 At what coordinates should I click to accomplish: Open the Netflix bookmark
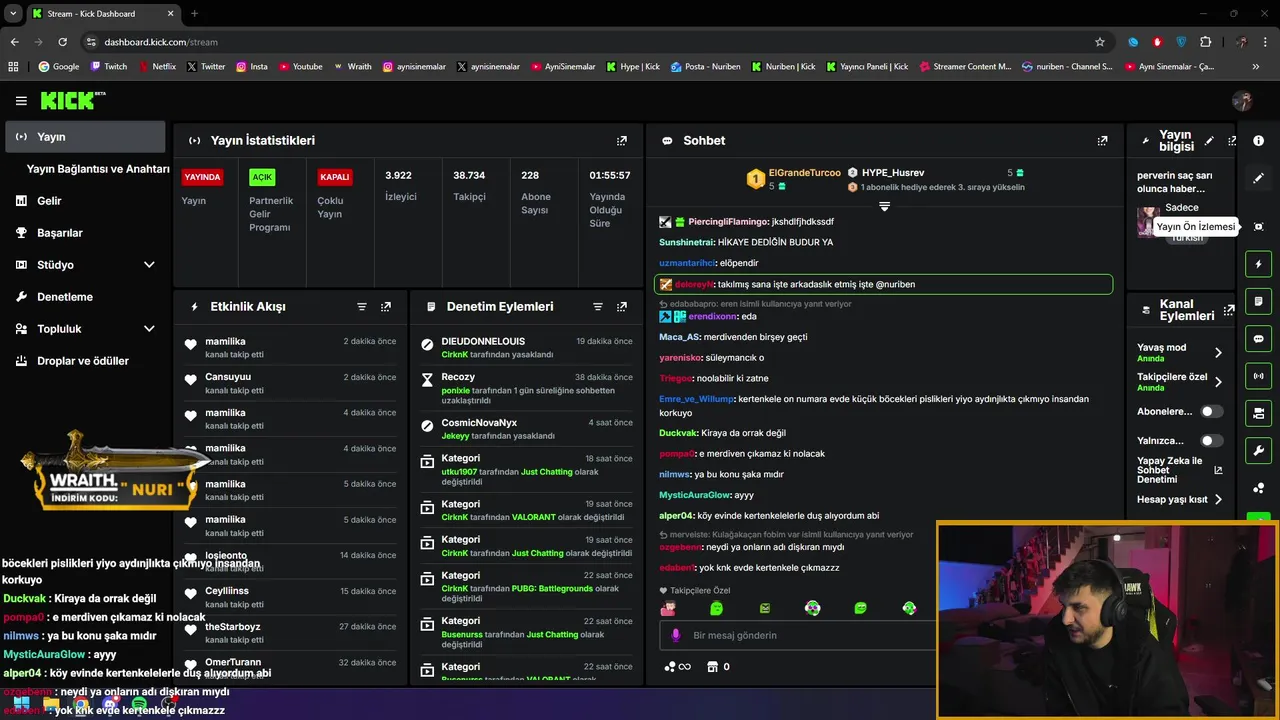coord(156,67)
